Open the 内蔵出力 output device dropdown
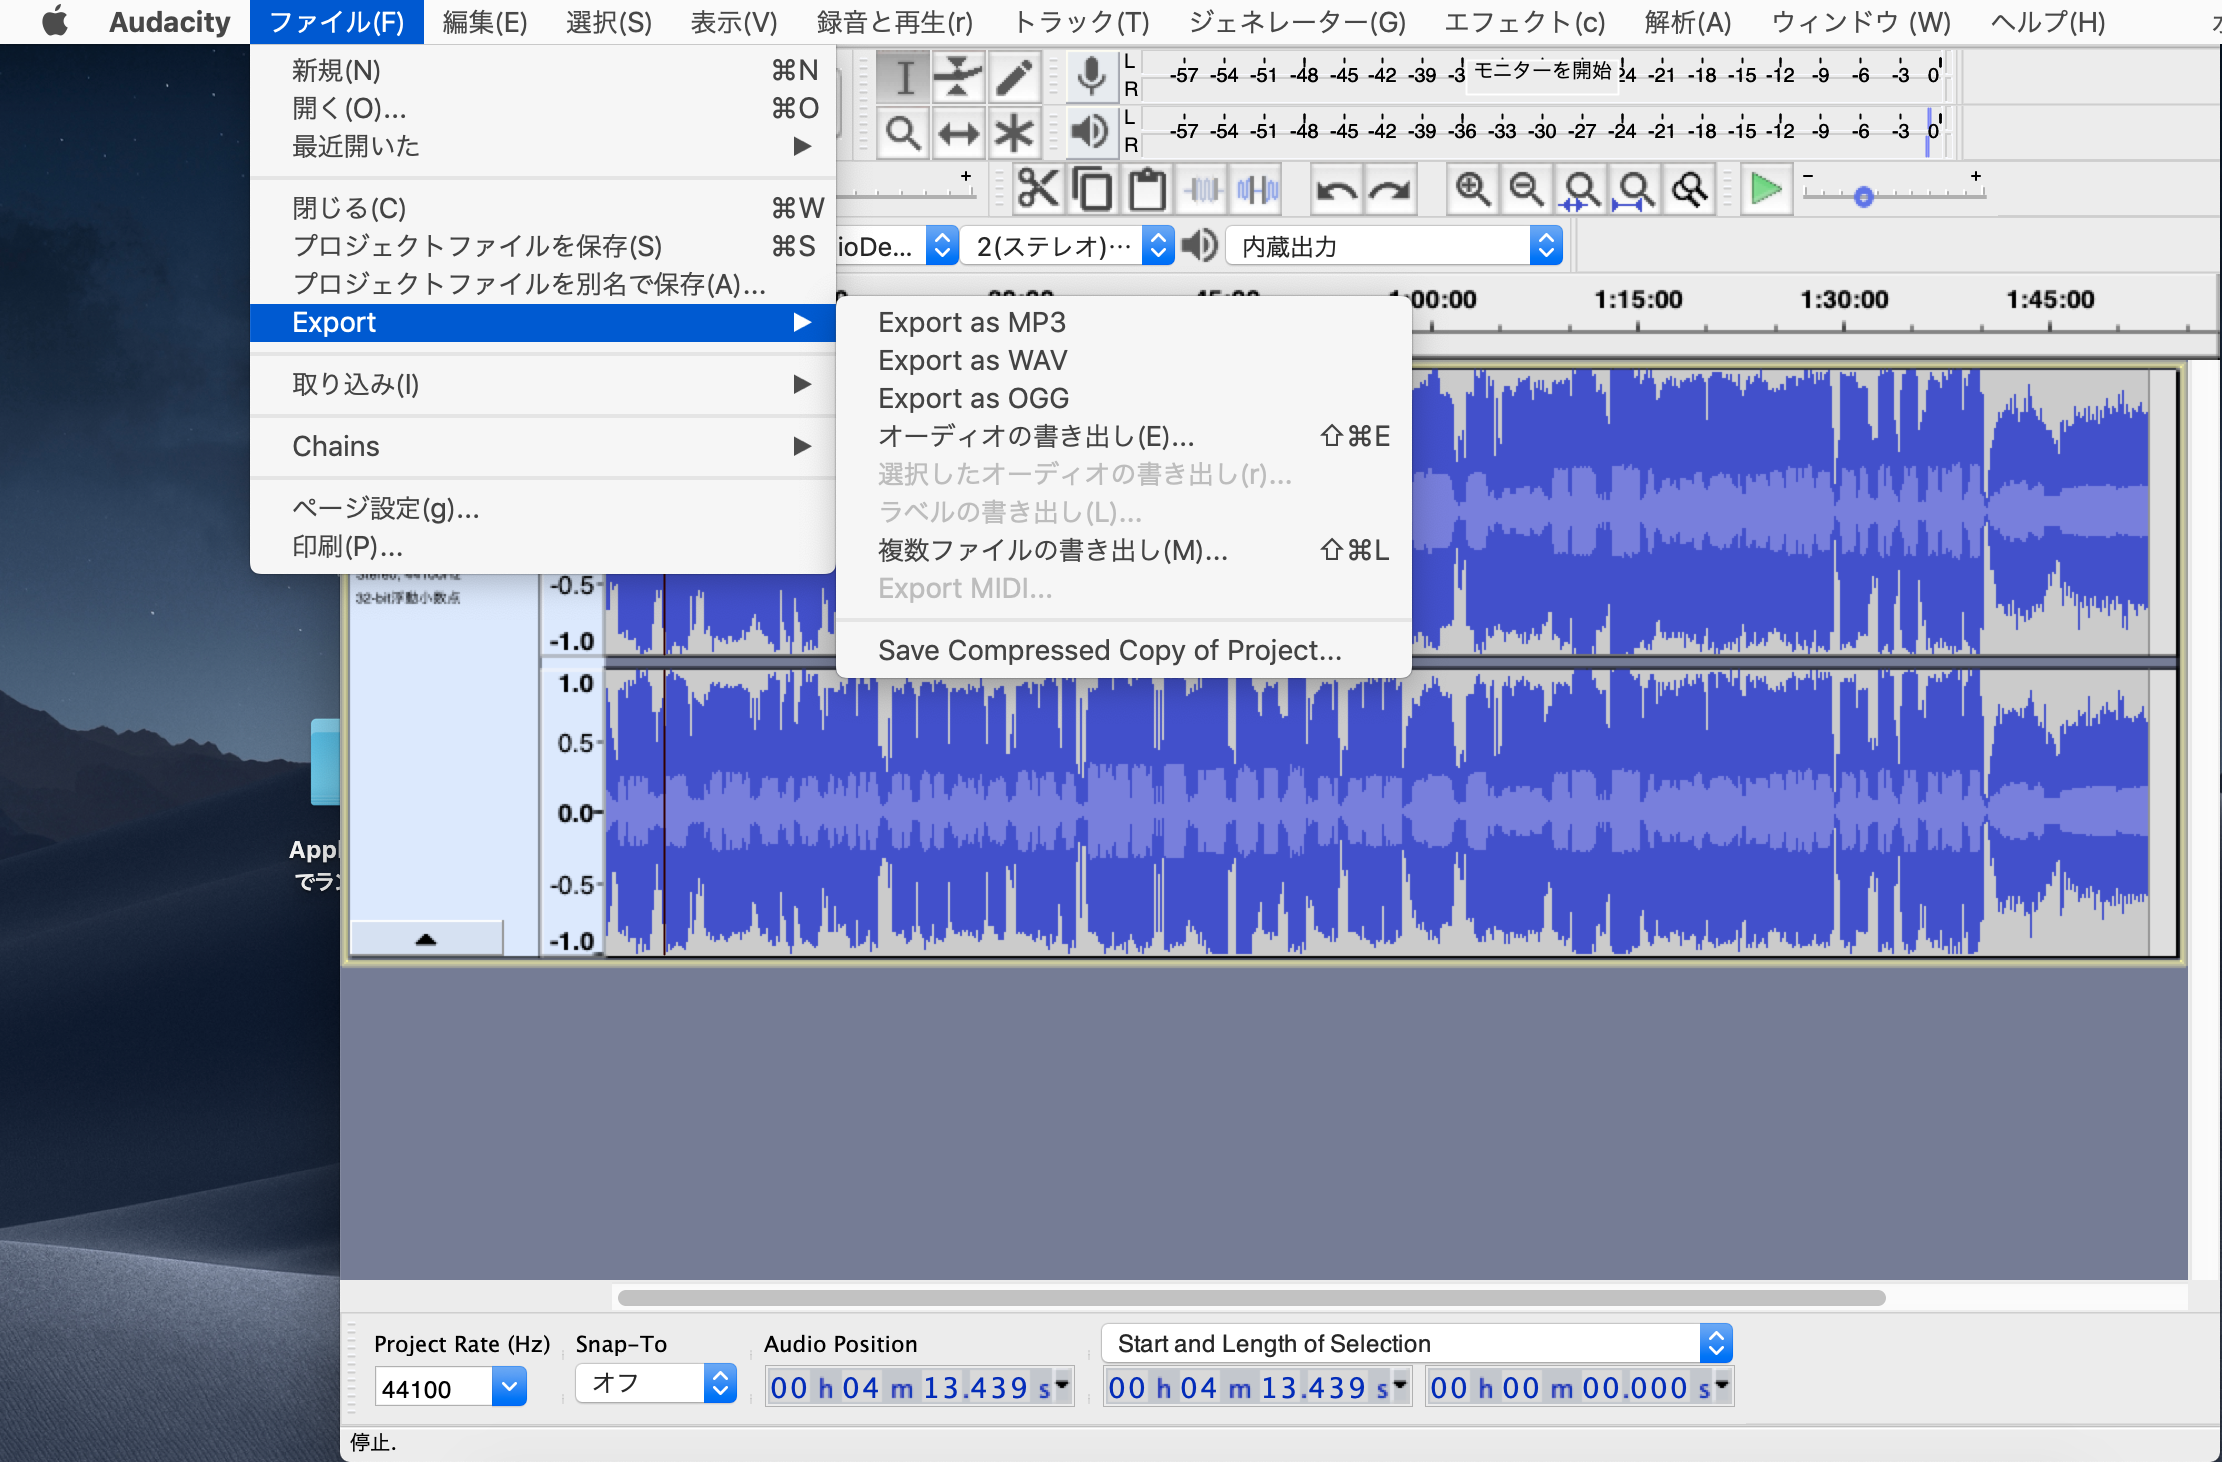The width and height of the screenshot is (2222, 1462). tap(1394, 246)
